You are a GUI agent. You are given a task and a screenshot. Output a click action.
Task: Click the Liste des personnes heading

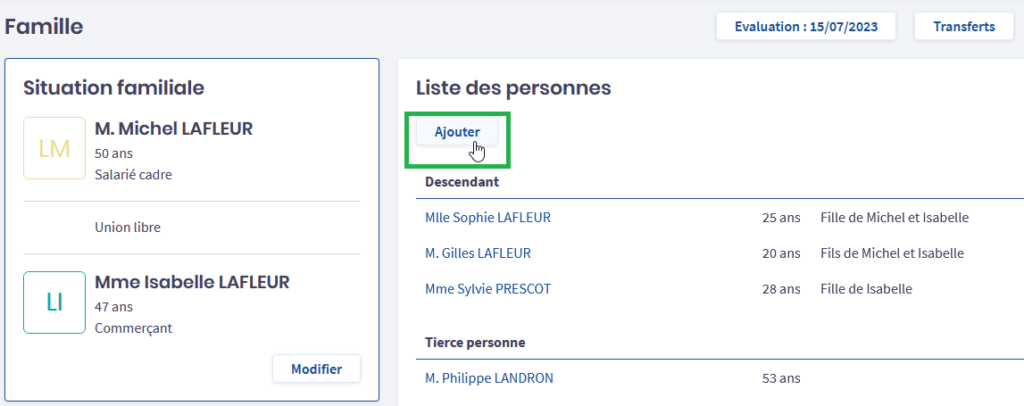pyautogui.click(x=513, y=88)
